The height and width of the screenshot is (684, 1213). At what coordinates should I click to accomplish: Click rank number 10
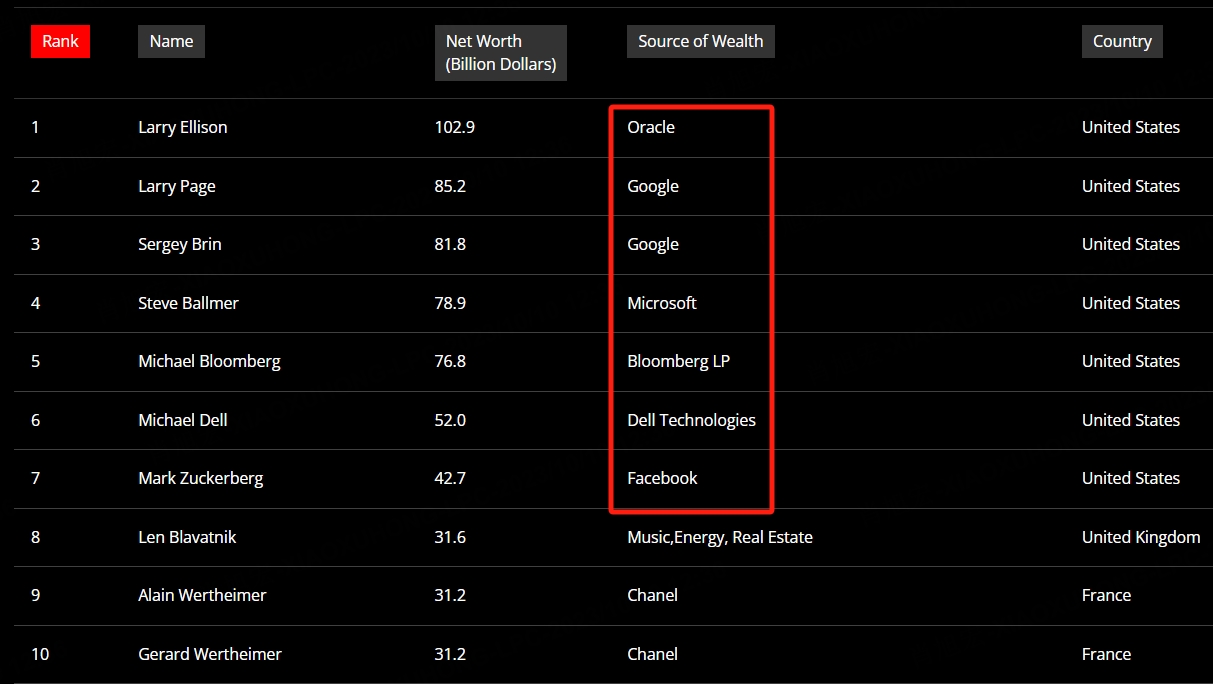[40, 654]
